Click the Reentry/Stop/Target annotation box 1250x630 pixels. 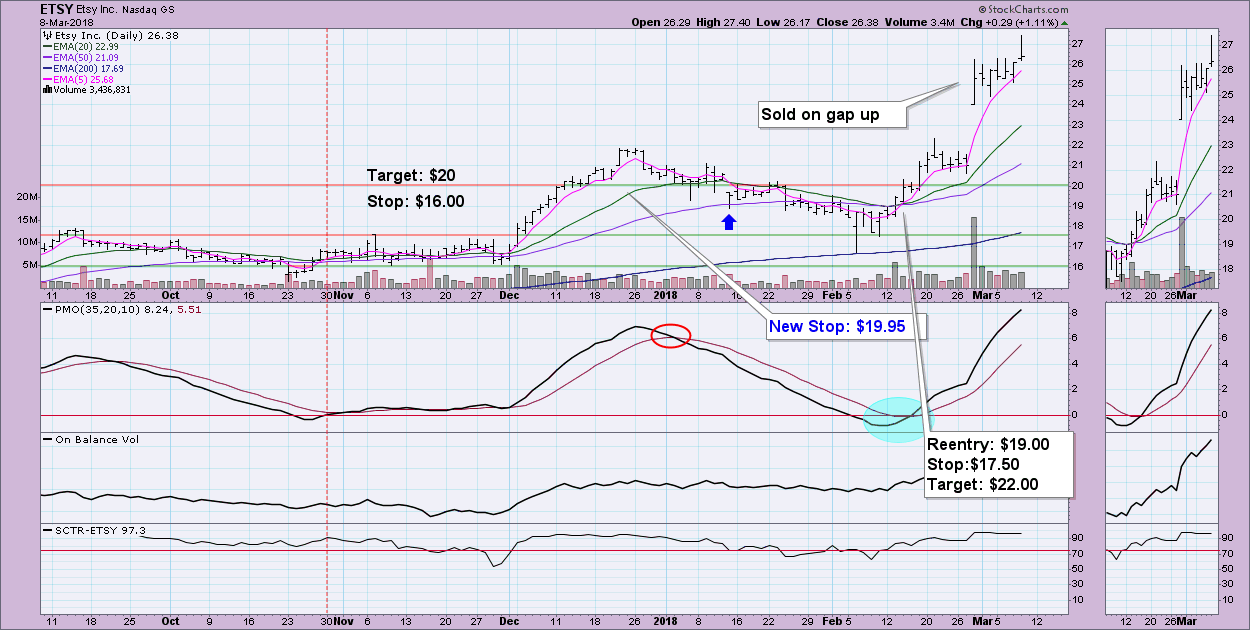(998, 464)
